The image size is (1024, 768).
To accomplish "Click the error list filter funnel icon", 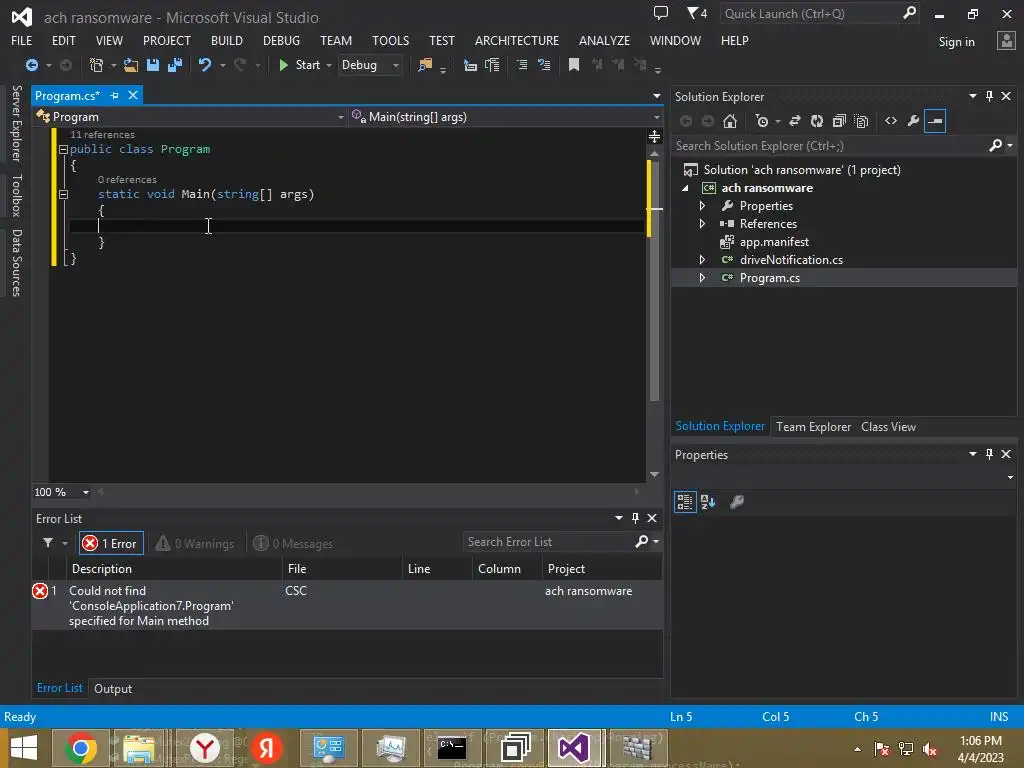I will 48,543.
